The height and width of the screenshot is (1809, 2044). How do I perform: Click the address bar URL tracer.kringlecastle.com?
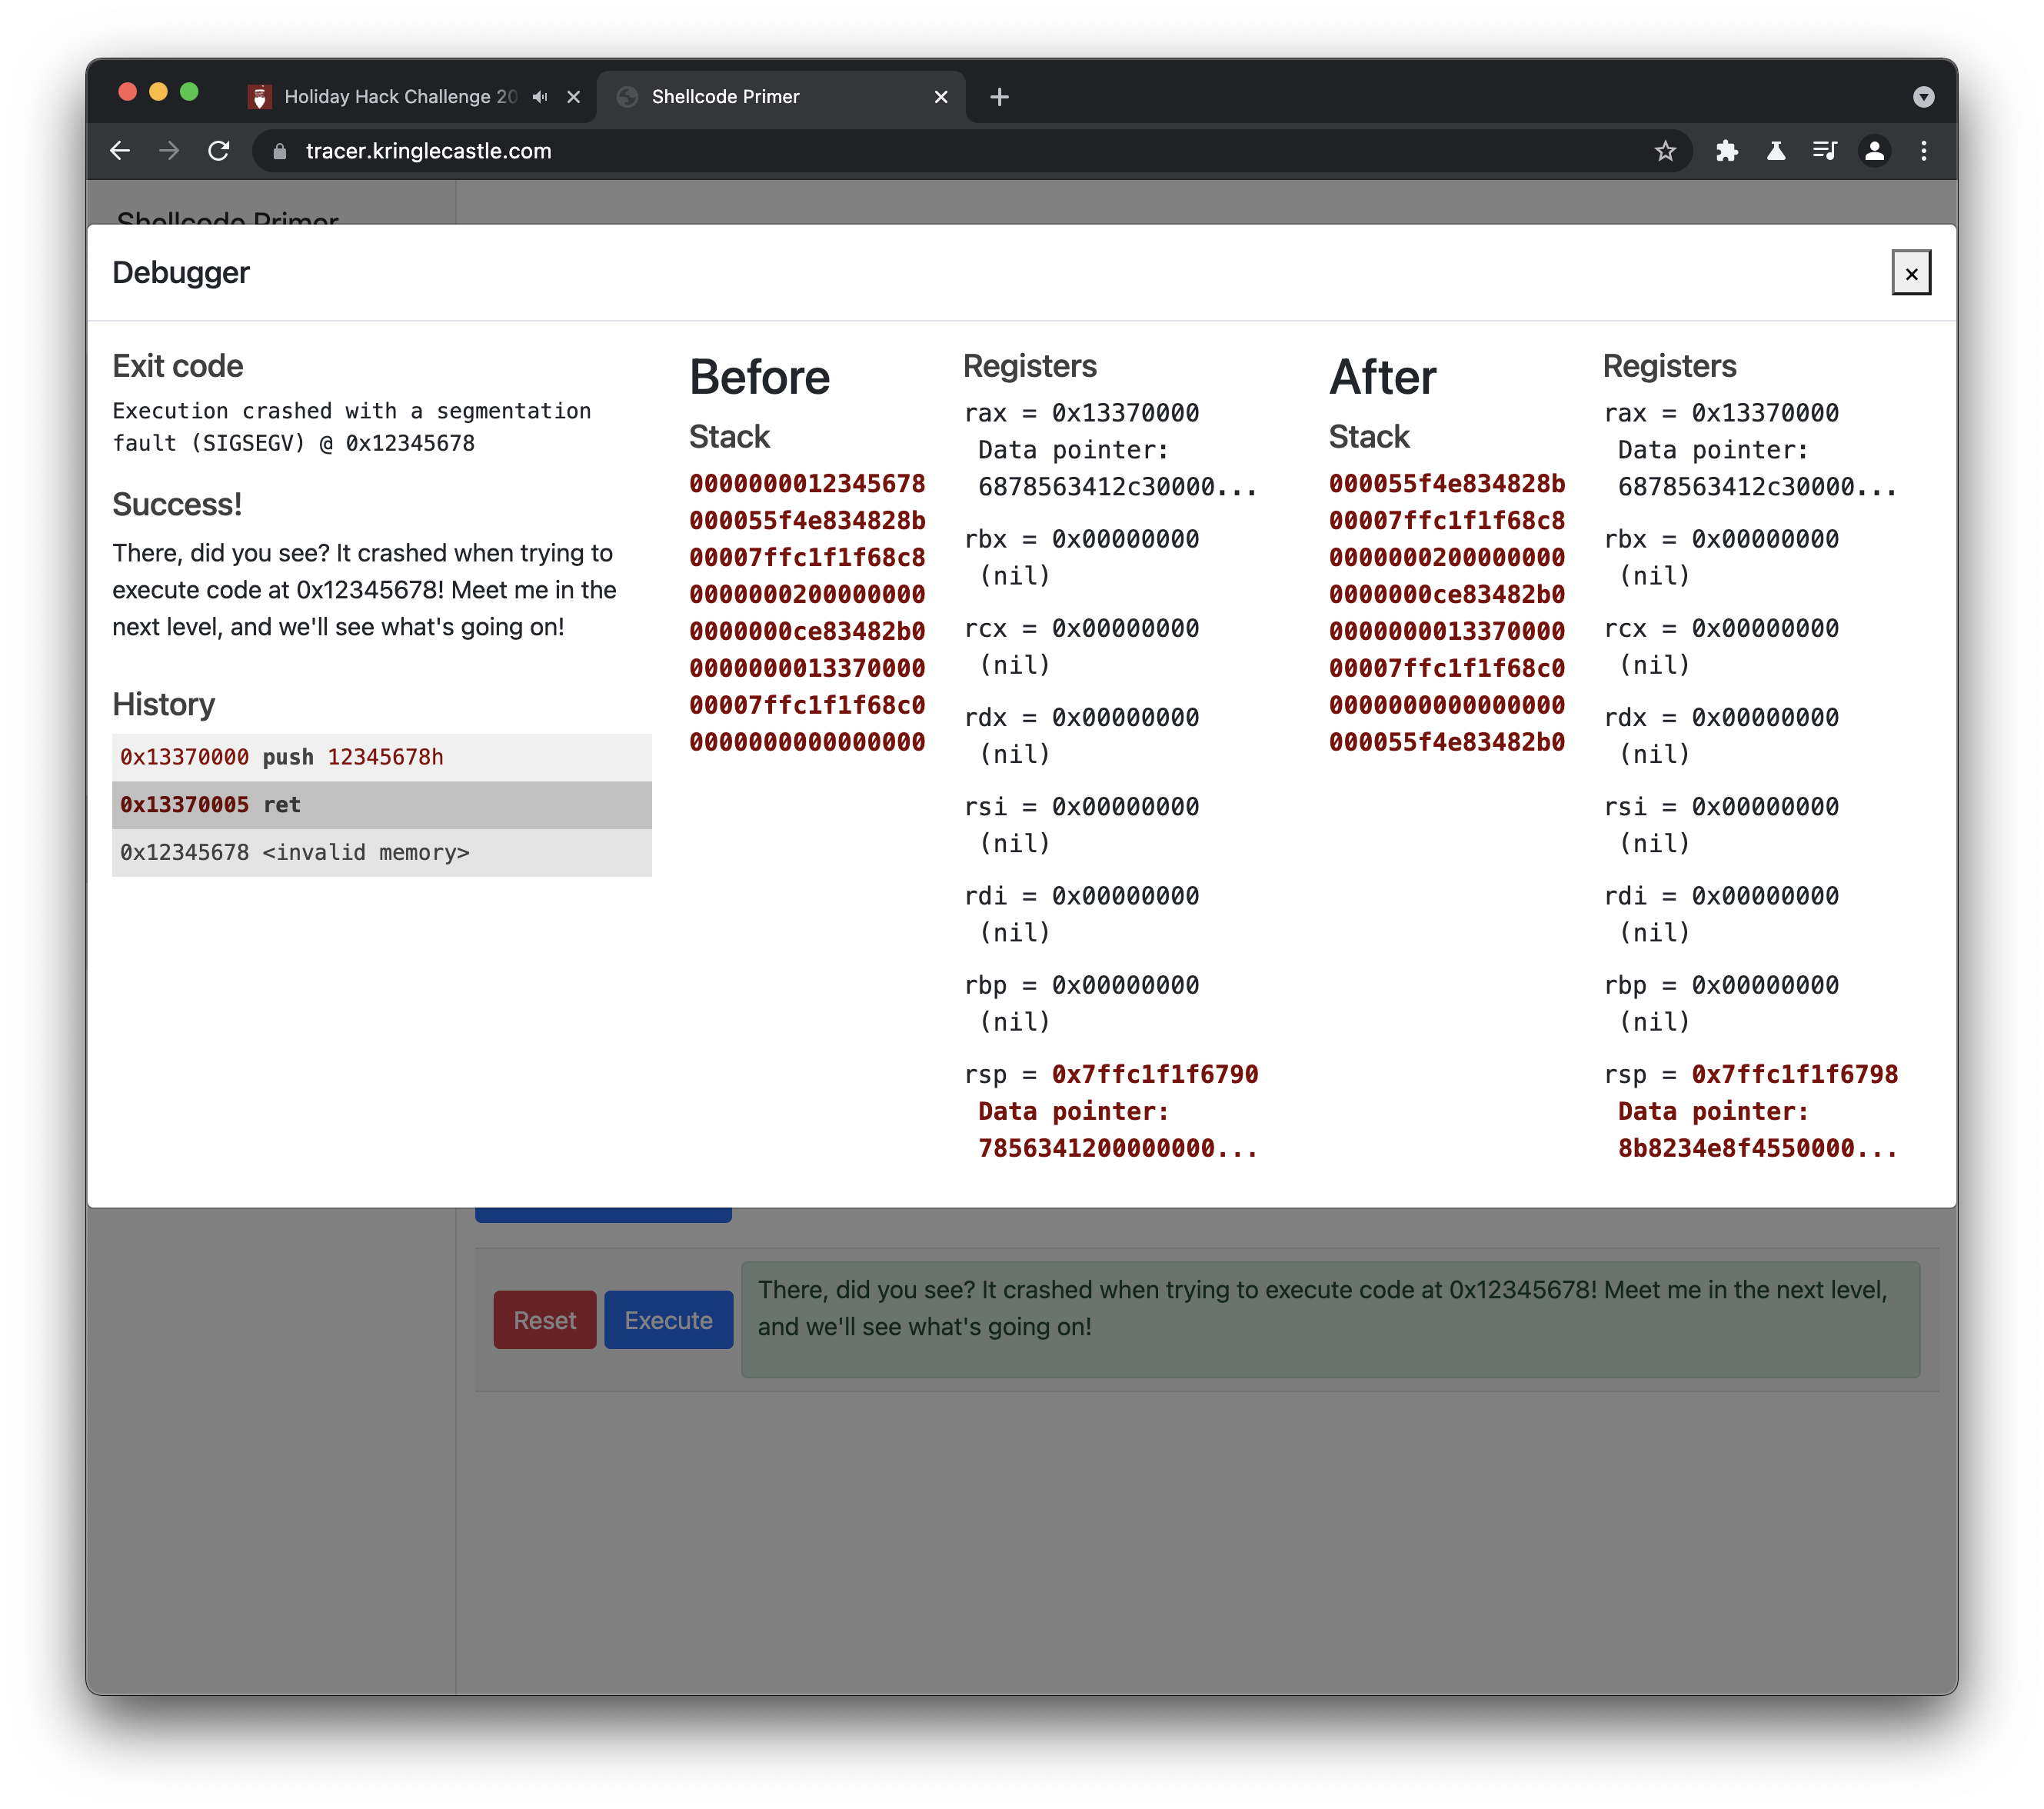click(x=429, y=151)
